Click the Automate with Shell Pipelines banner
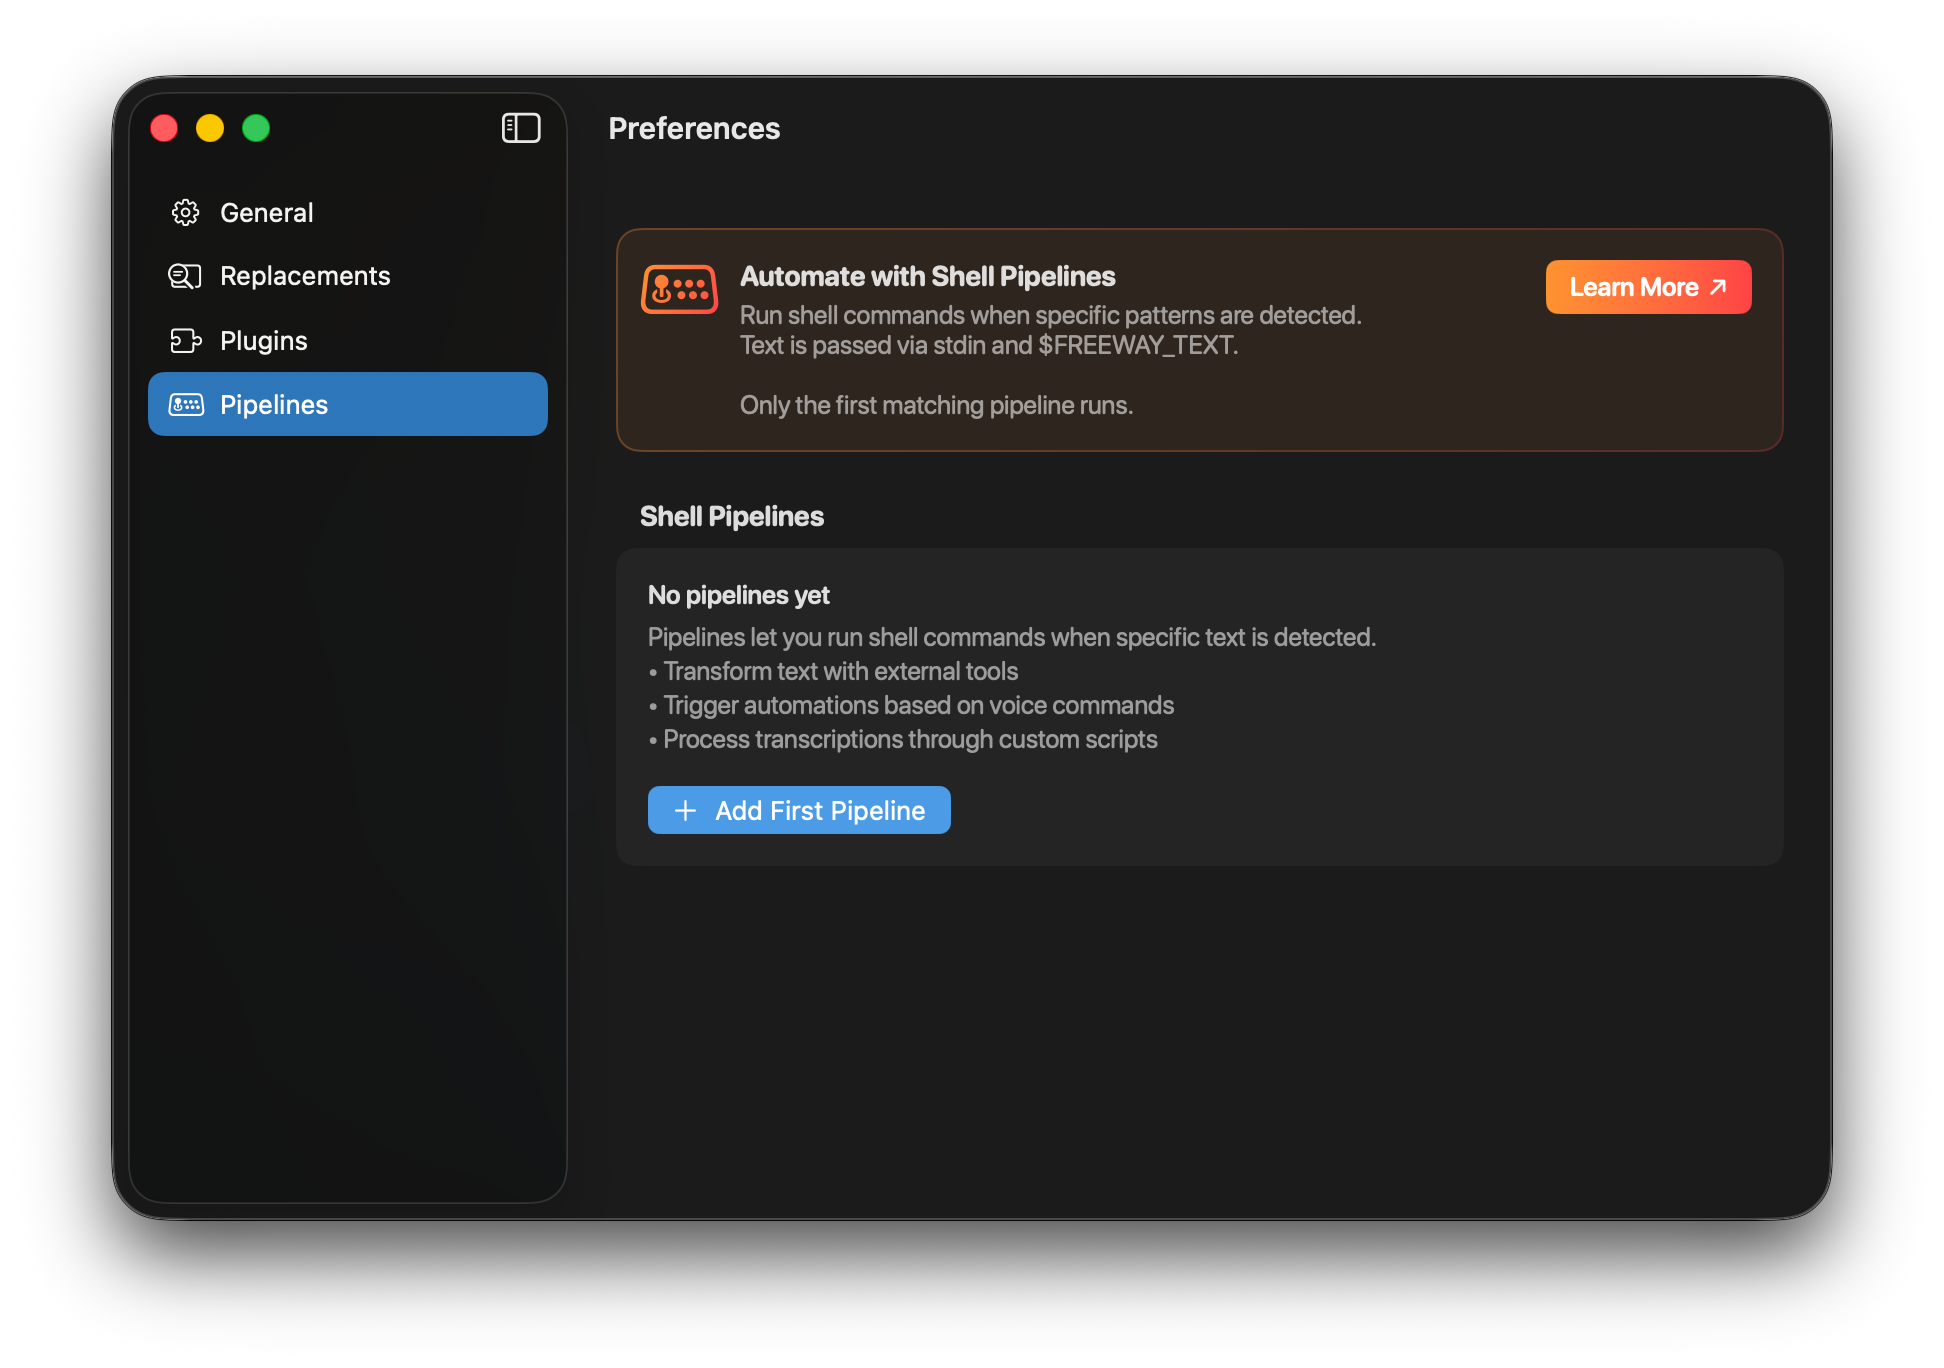This screenshot has width=1944, height=1368. pos(1100,340)
